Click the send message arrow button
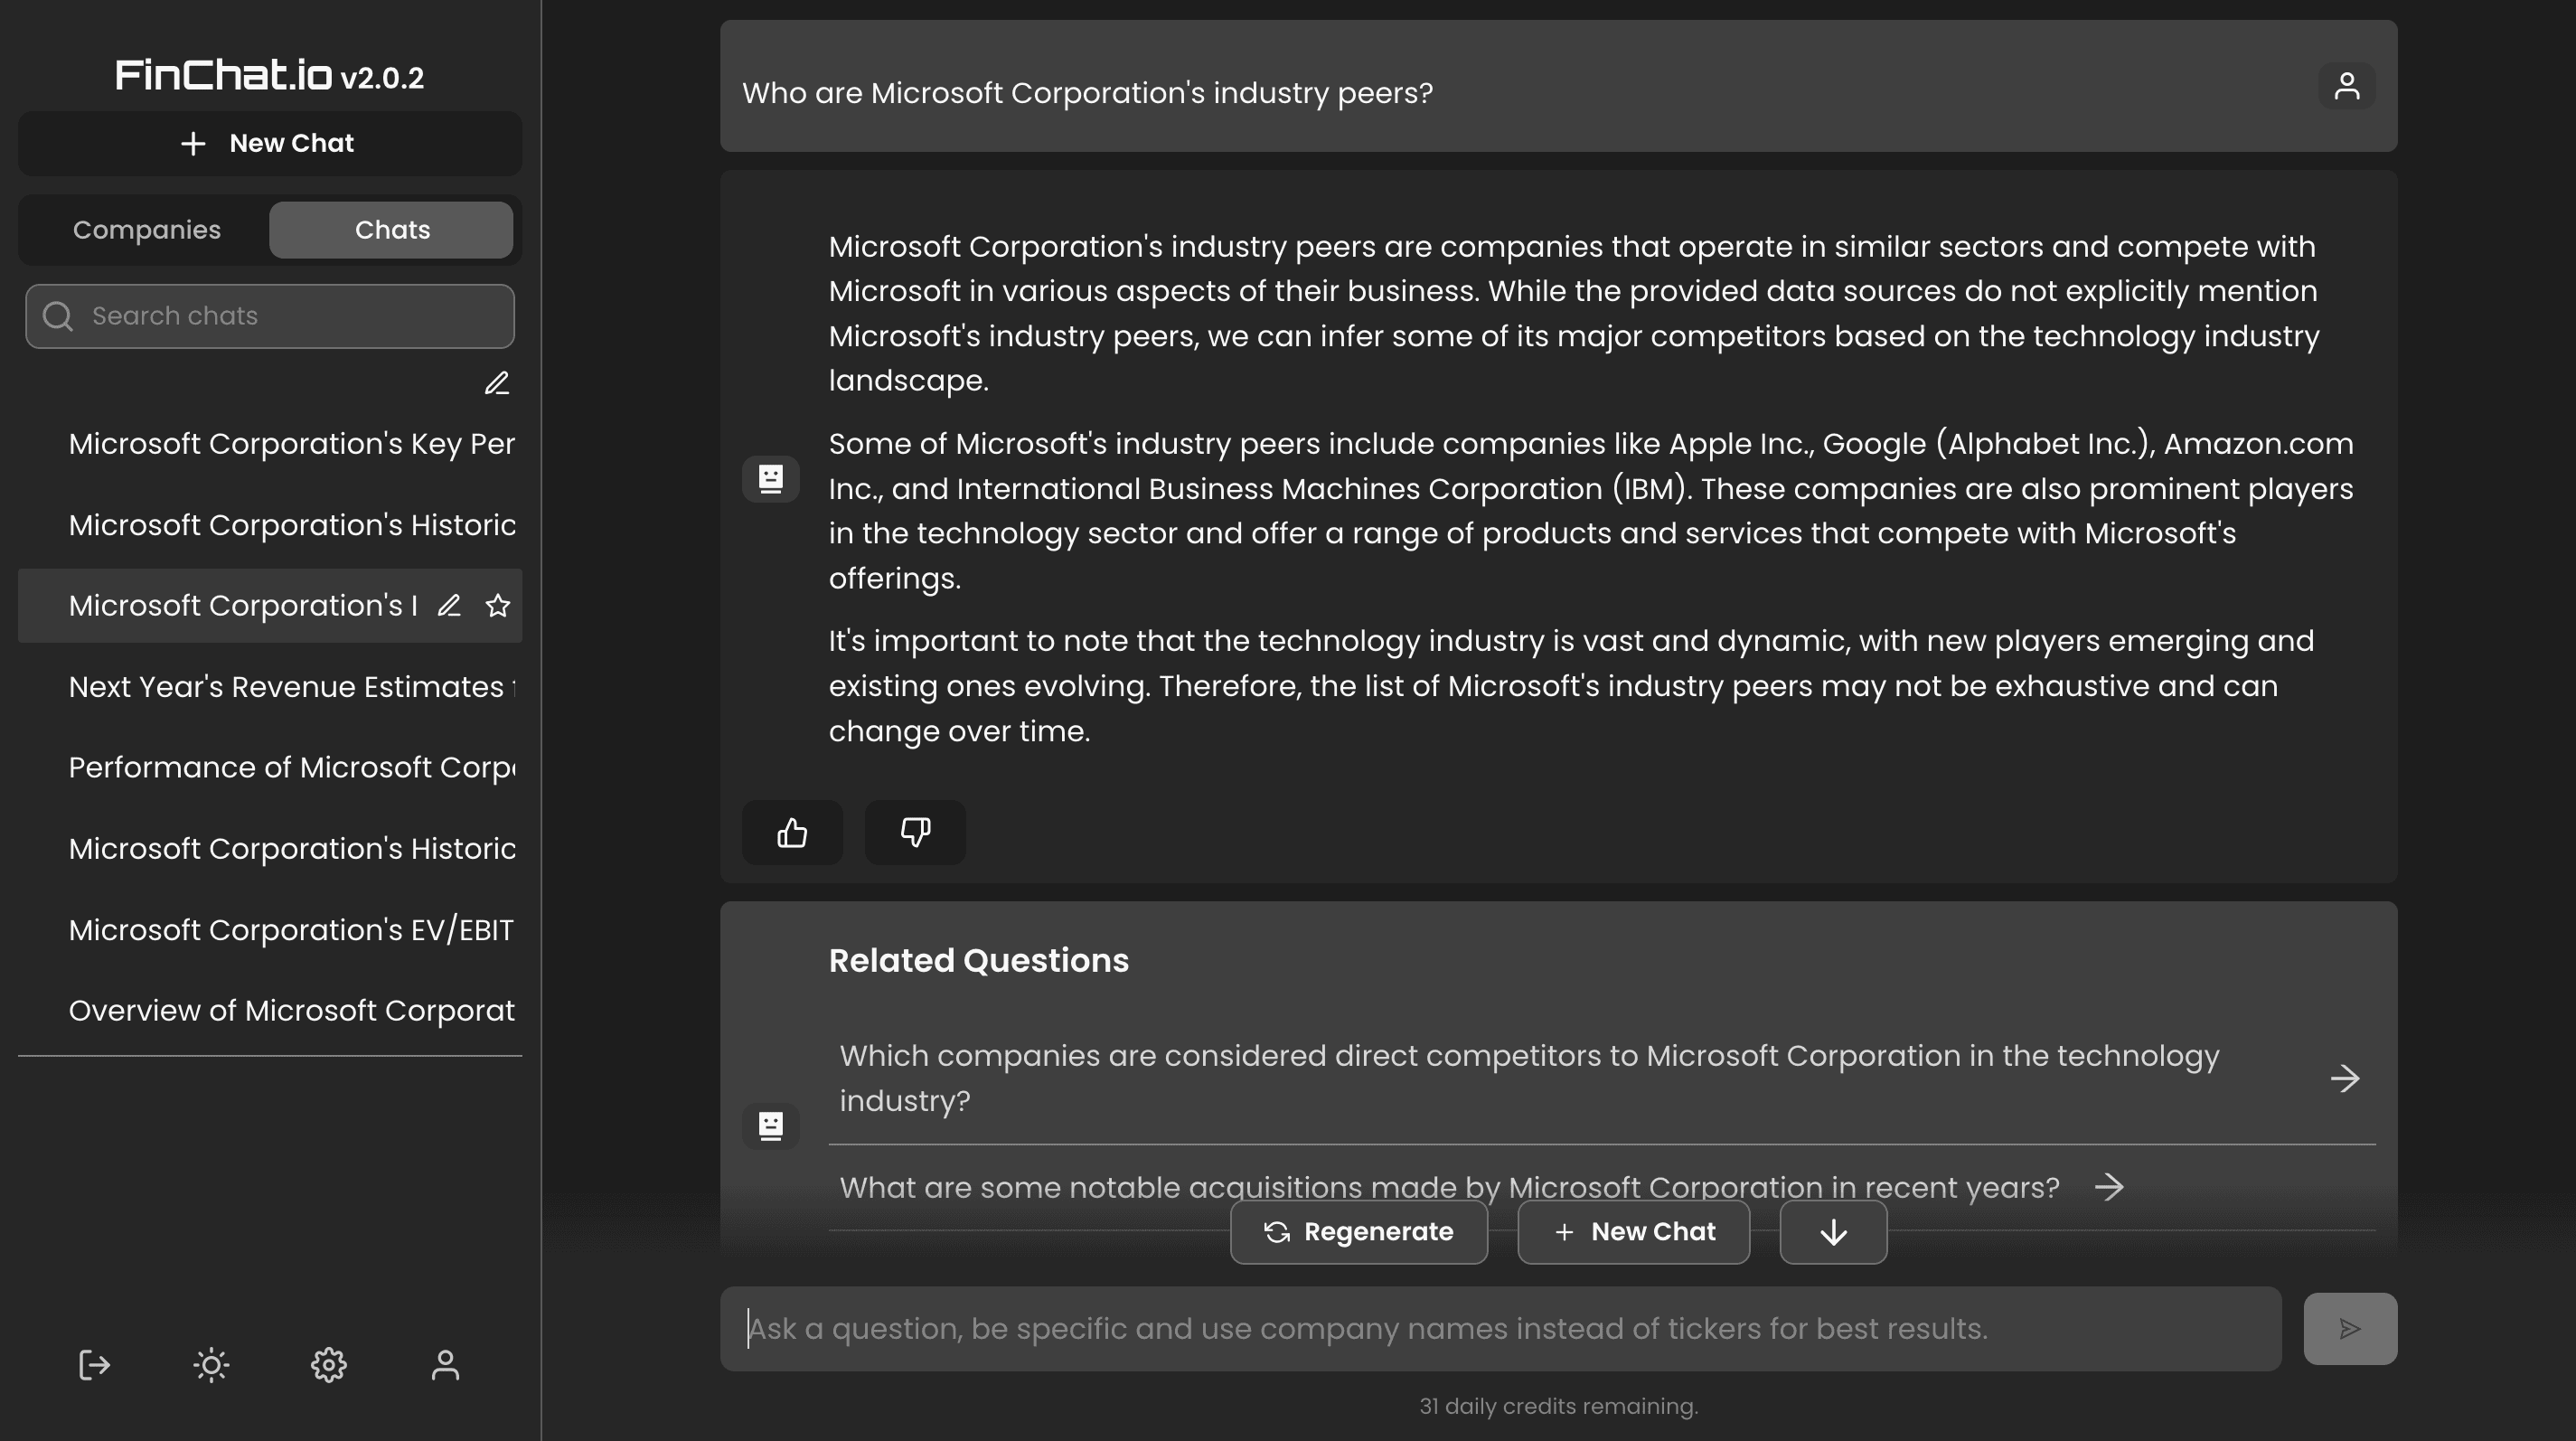 tap(2350, 1328)
